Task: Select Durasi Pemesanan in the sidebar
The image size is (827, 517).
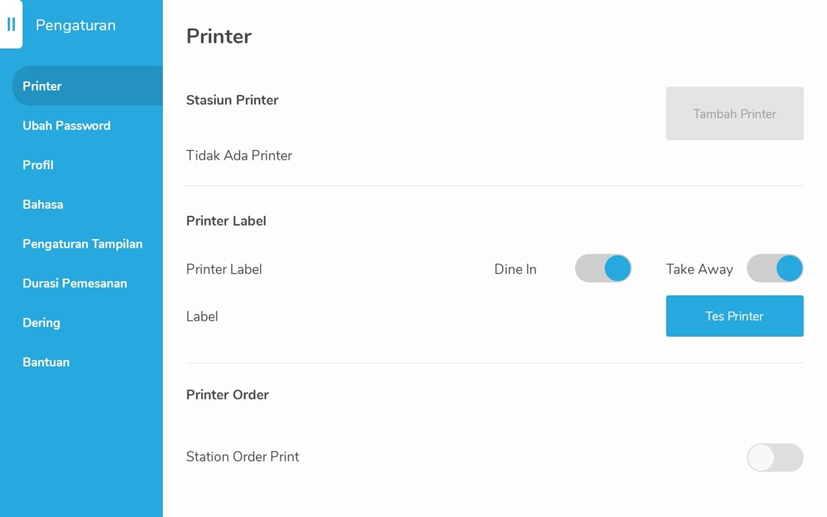Action: coord(75,283)
